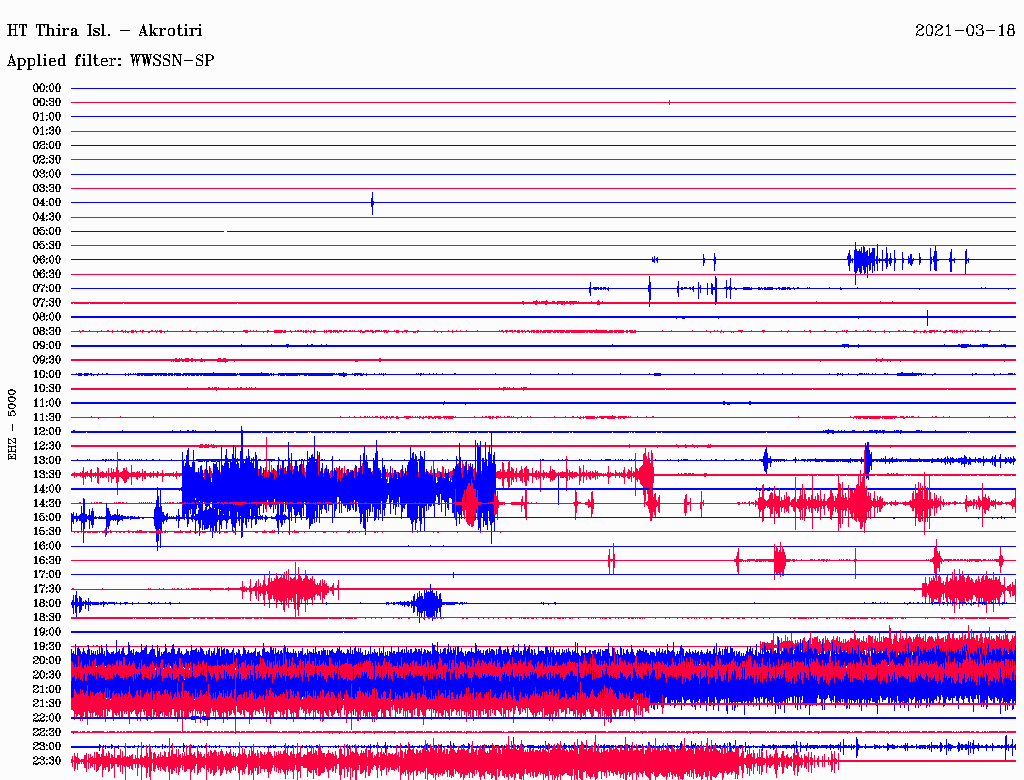Click the 22:30 time label
Image resolution: width=1024 pixels, height=780 pixels.
47,732
